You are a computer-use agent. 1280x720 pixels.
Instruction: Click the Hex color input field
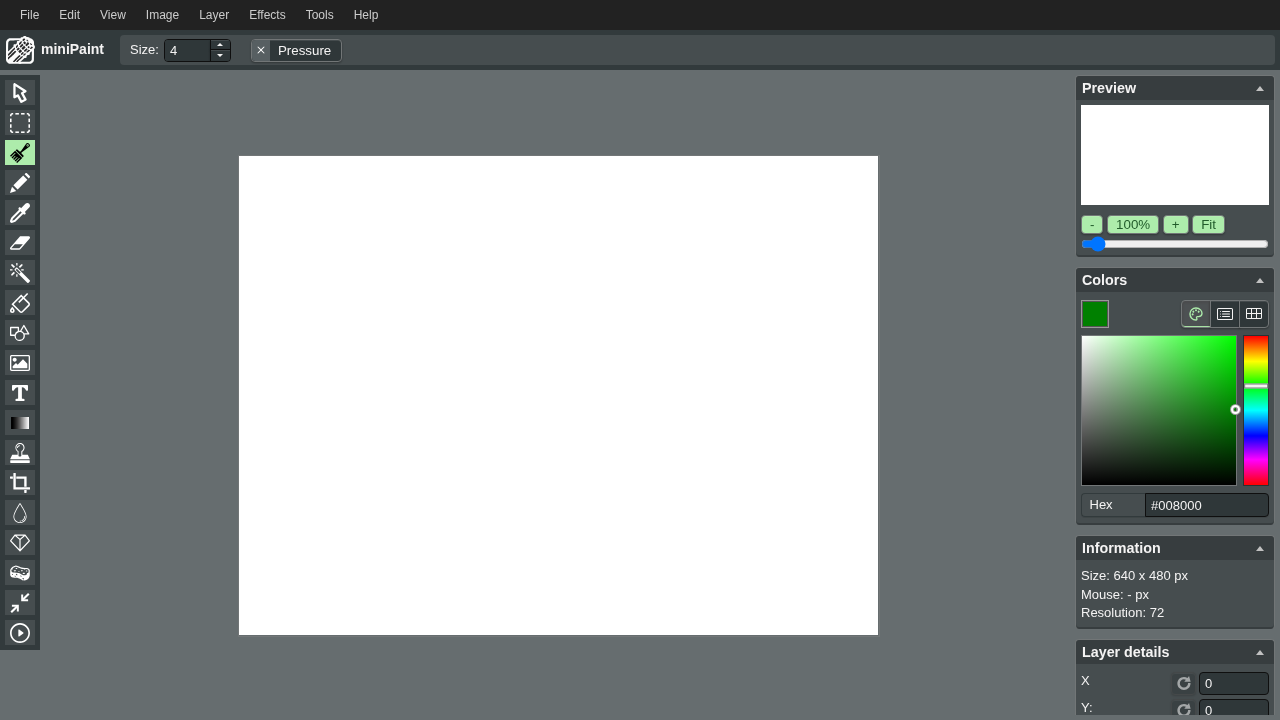point(1207,505)
